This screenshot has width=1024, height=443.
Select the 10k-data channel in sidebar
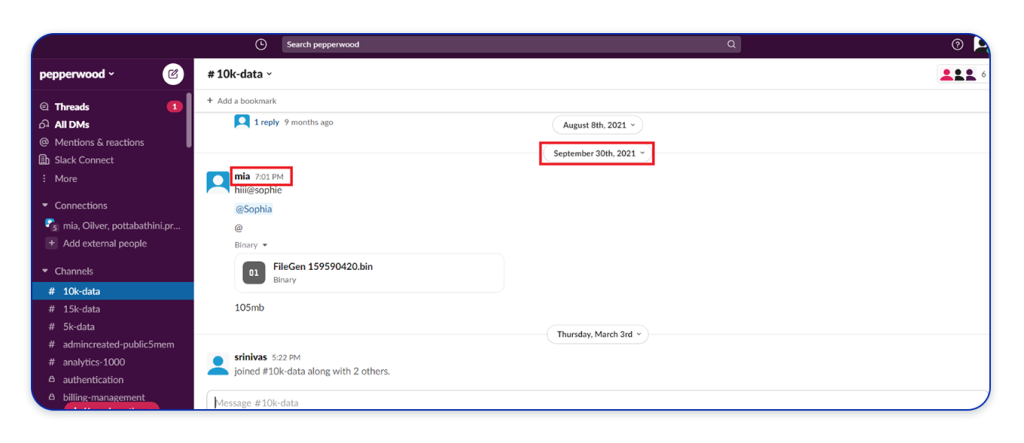point(112,291)
